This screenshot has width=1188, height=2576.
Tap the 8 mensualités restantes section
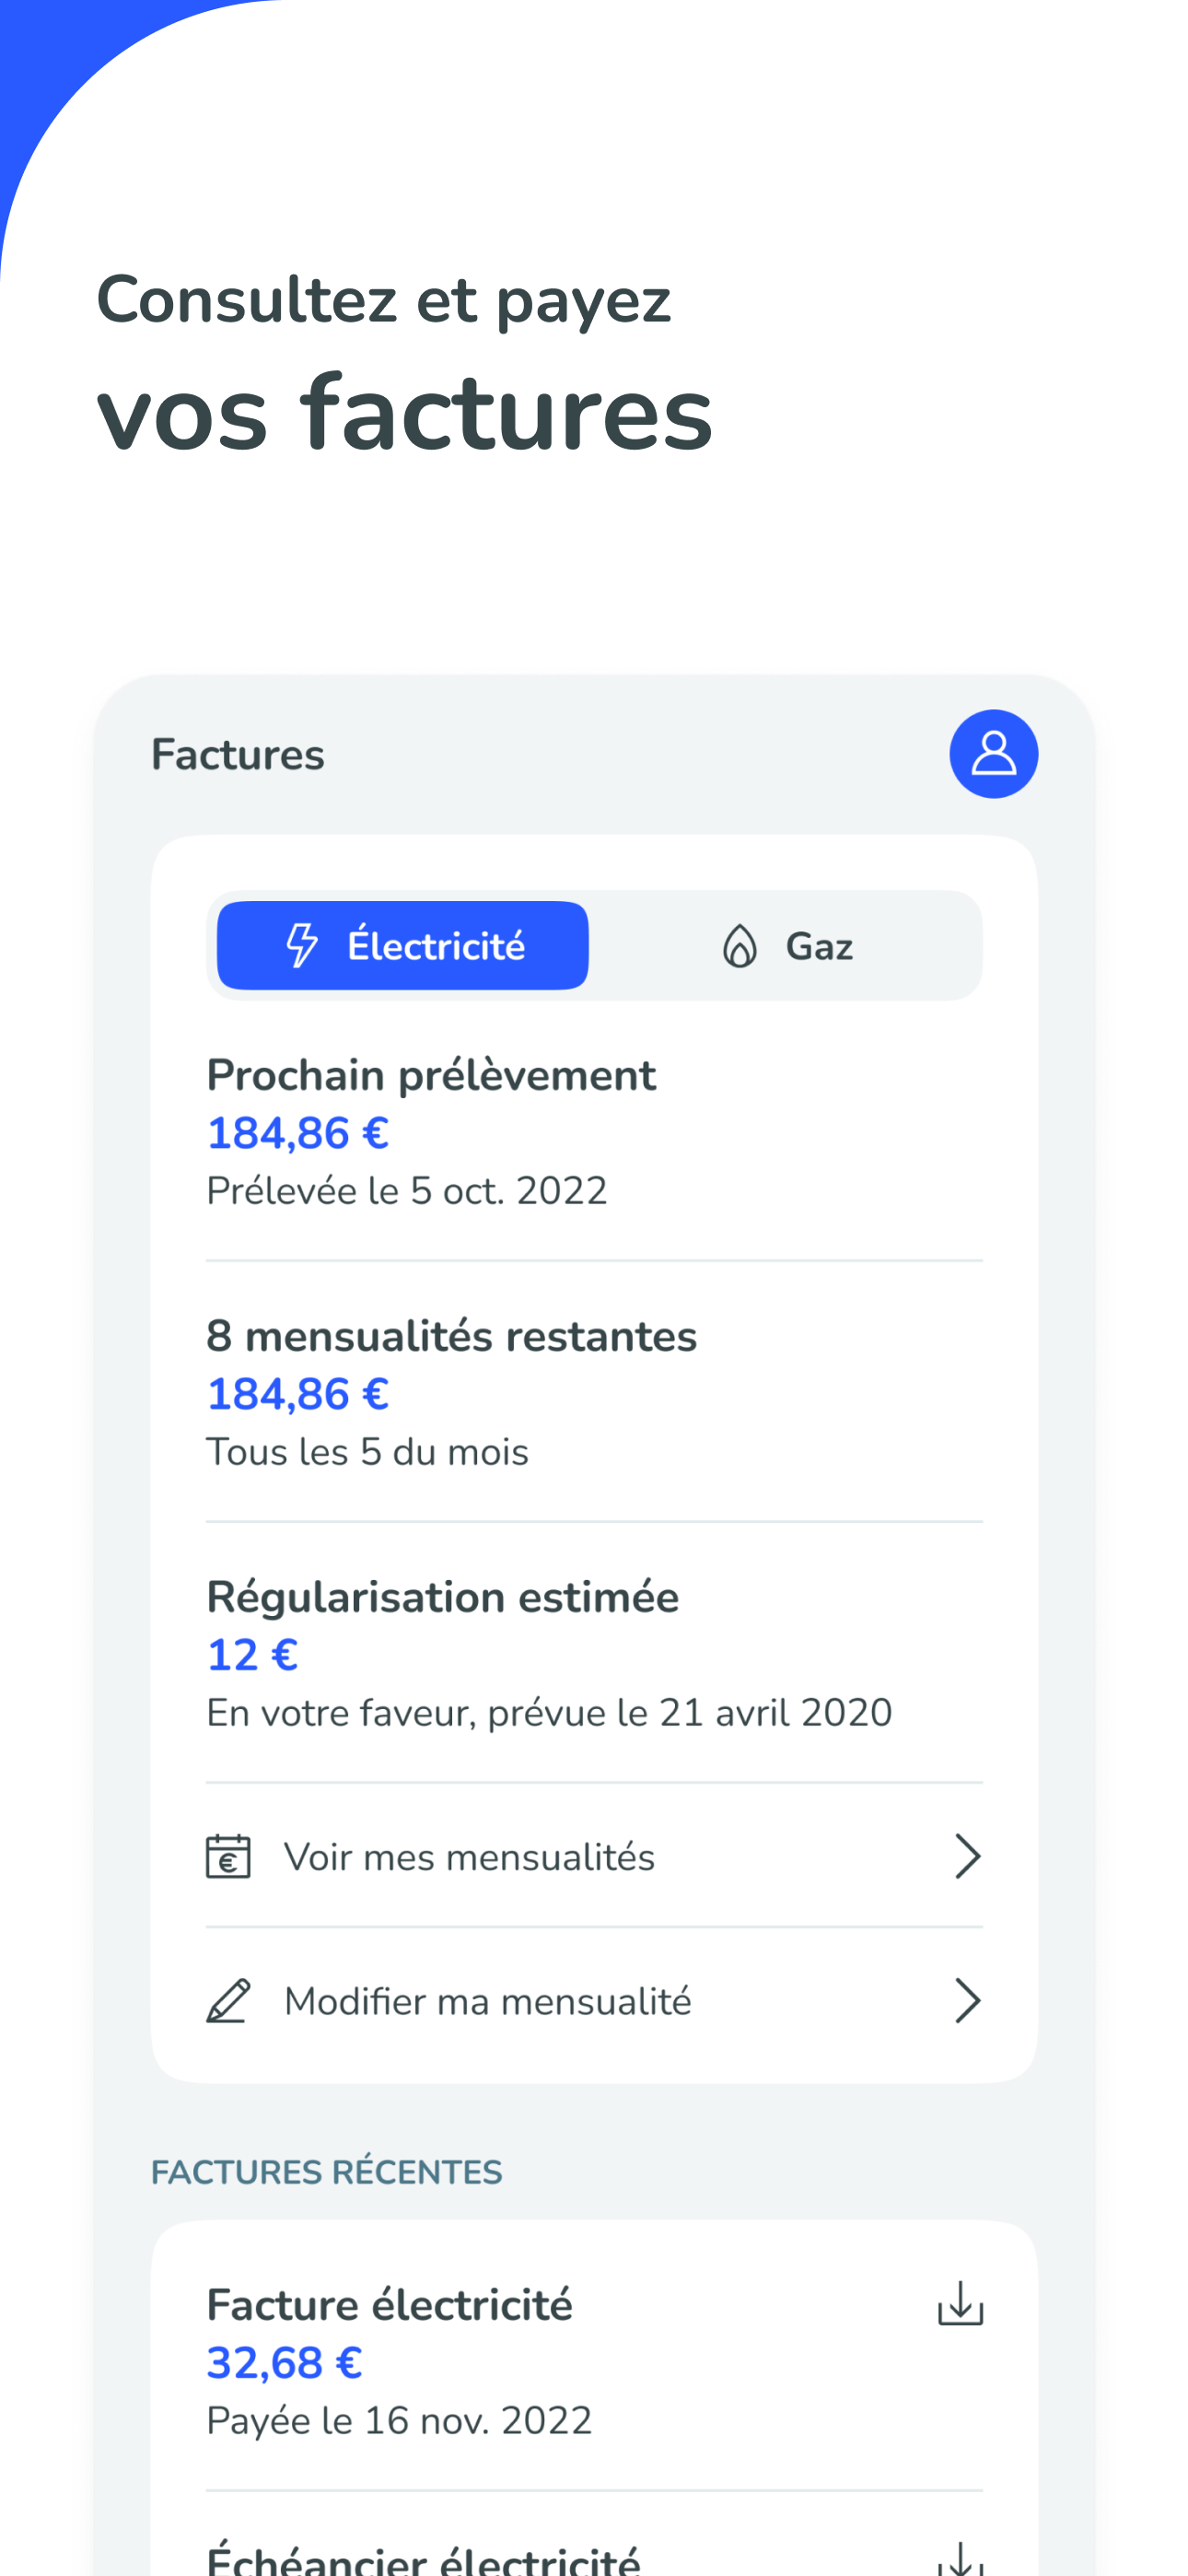coord(451,1391)
